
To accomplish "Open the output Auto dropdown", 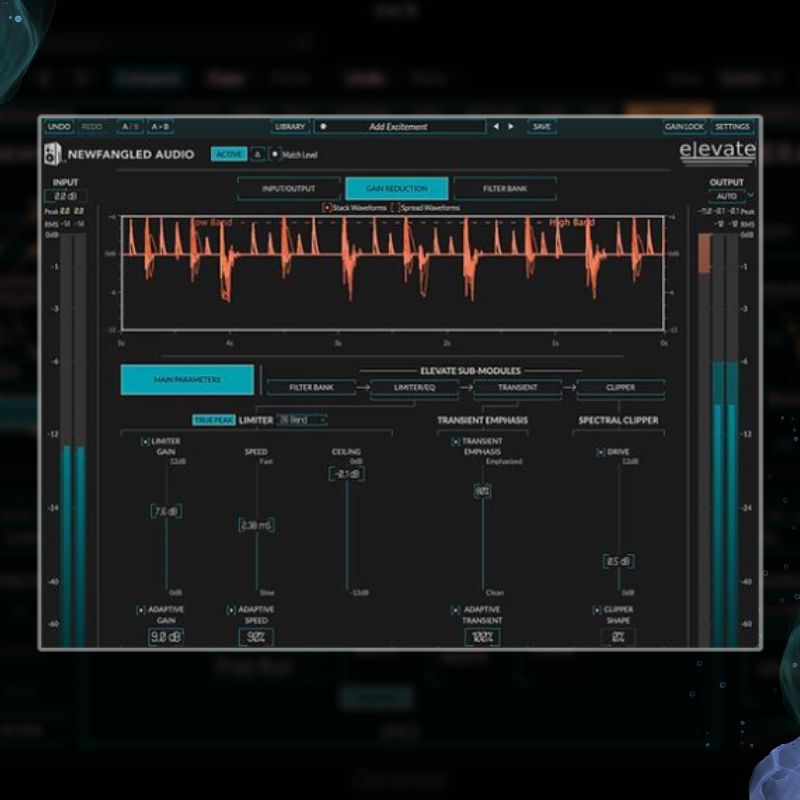I will 730,196.
